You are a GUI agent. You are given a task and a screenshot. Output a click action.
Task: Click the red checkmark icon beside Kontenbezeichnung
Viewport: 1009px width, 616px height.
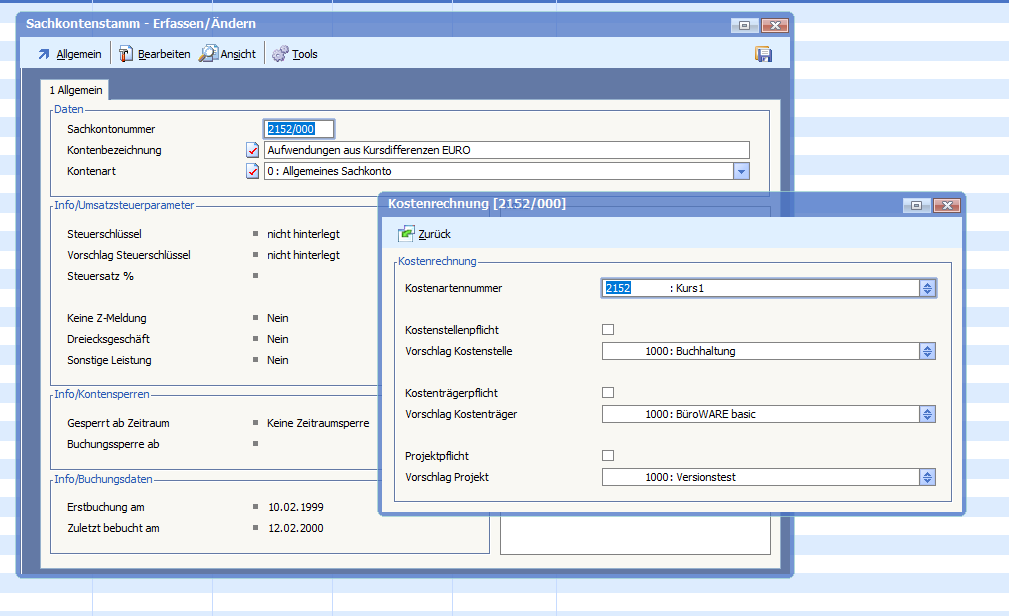coord(252,150)
